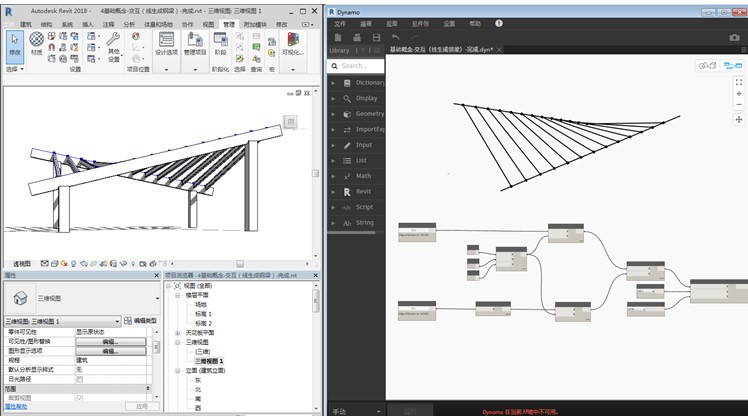The height and width of the screenshot is (420, 748).
Task: Click the 应用 (Apply) button in Properties
Action: tap(142, 406)
